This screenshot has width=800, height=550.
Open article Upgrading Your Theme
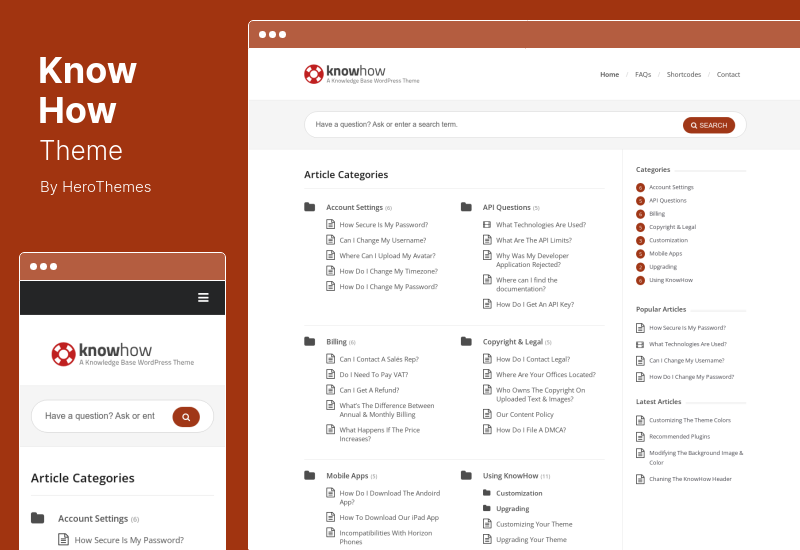click(531, 539)
